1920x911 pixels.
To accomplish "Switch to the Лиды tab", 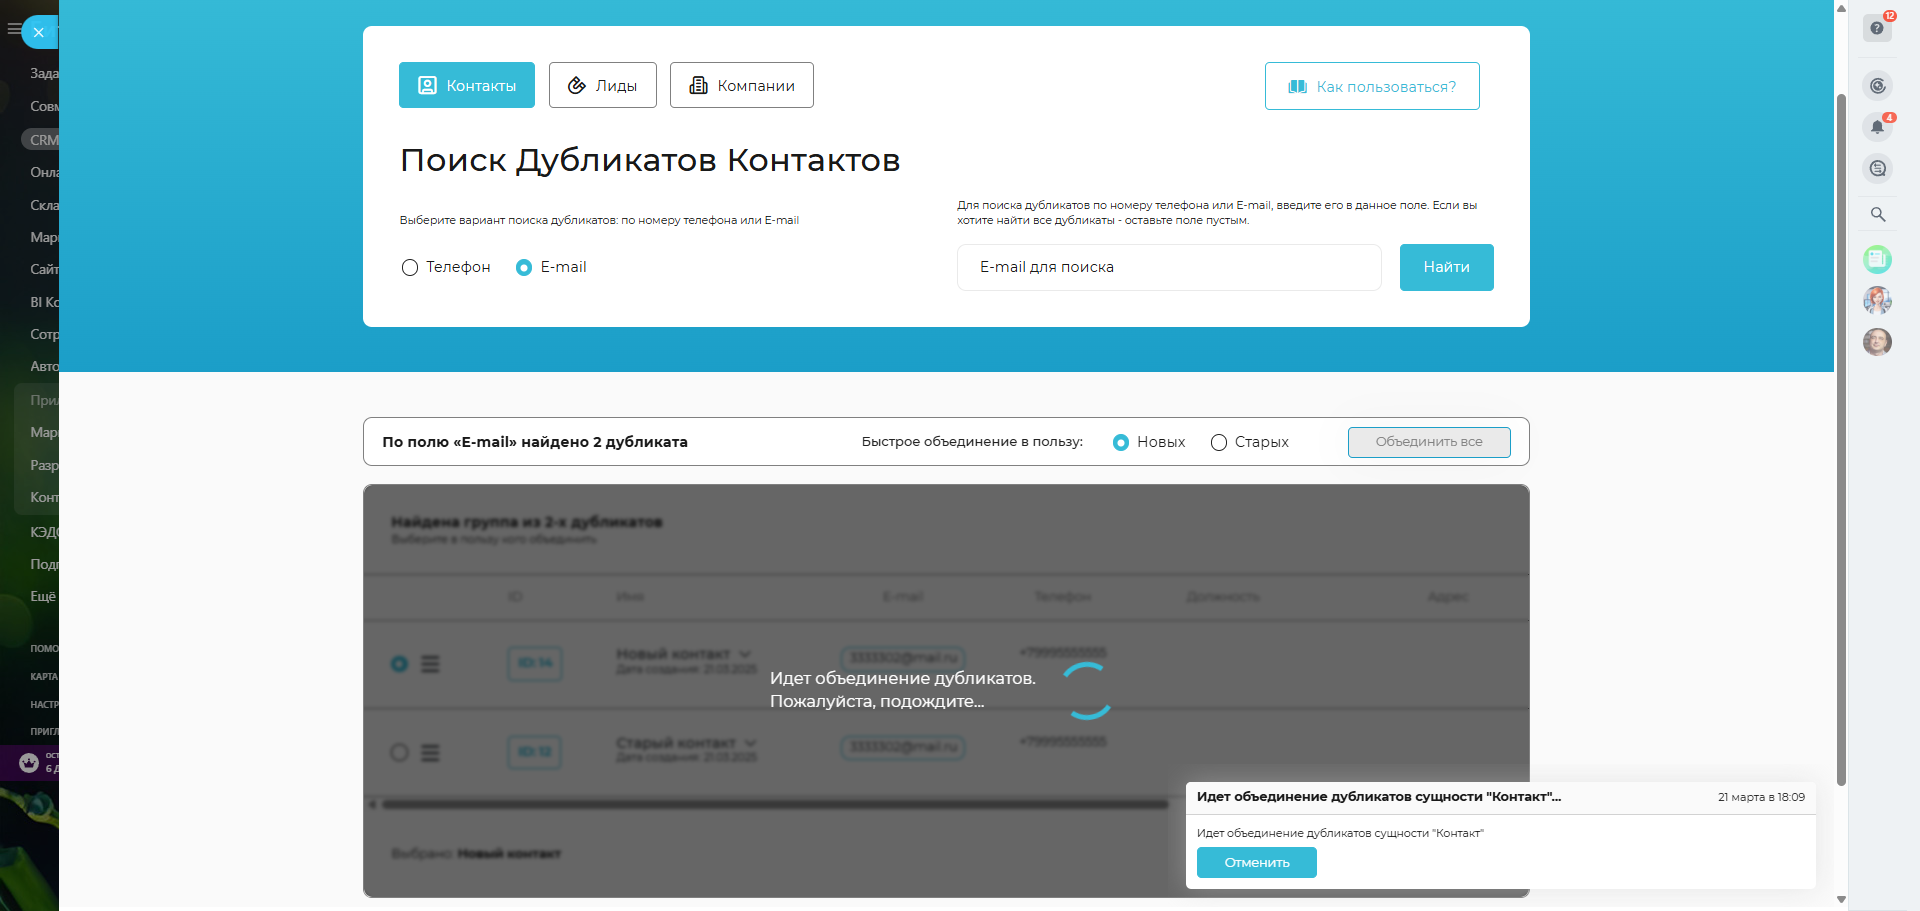I will (x=602, y=86).
